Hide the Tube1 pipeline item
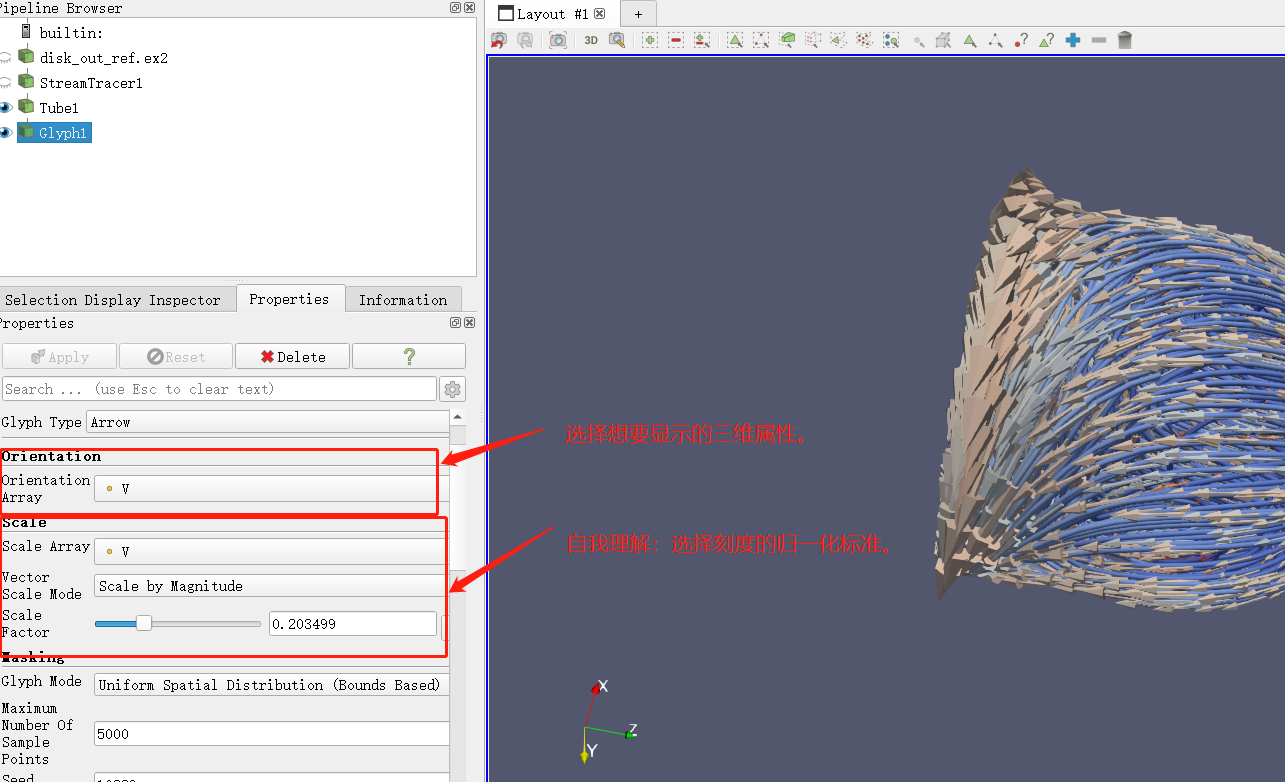This screenshot has height=782, width=1285. pyautogui.click(x=6, y=107)
